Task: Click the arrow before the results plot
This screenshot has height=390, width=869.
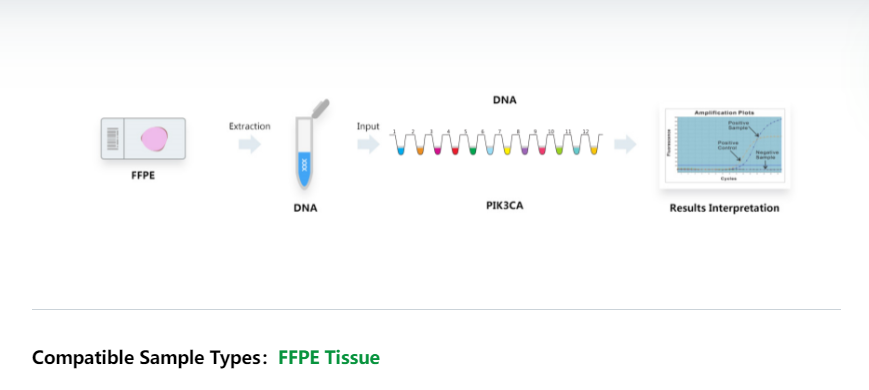Action: pyautogui.click(x=625, y=145)
